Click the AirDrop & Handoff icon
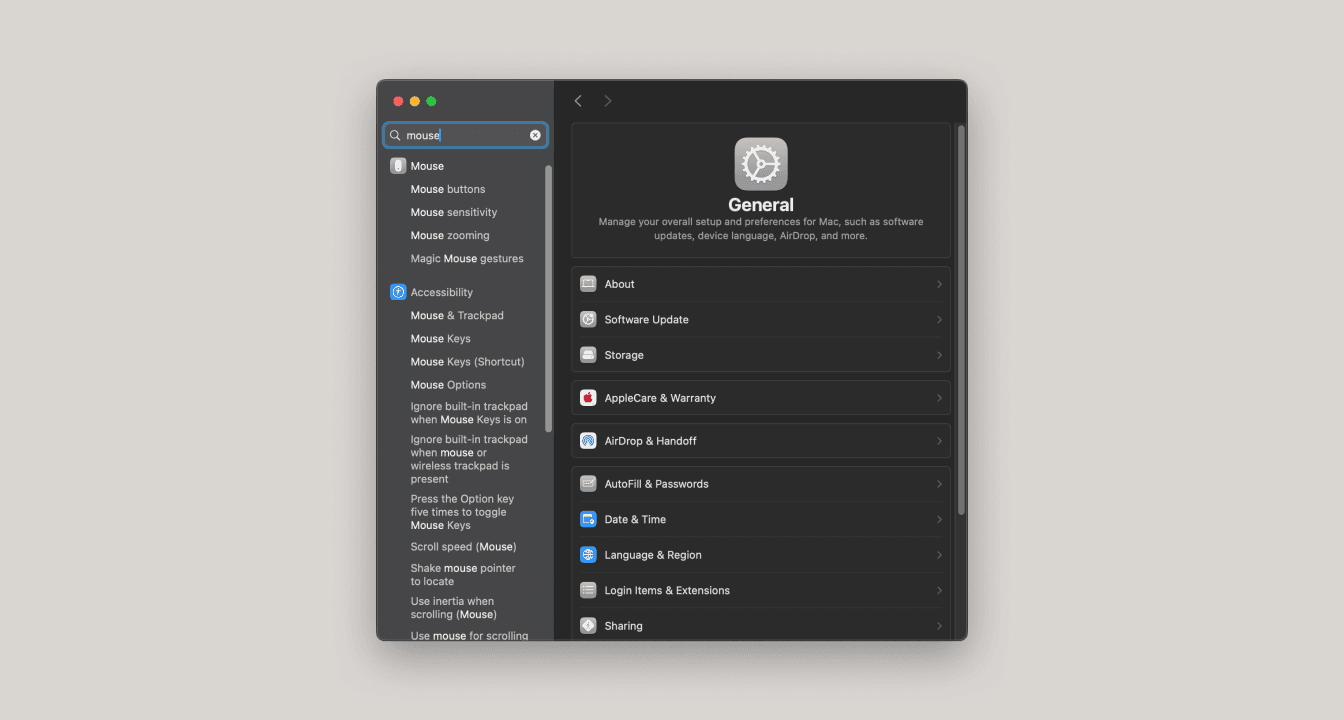The image size is (1344, 720). [x=588, y=441]
